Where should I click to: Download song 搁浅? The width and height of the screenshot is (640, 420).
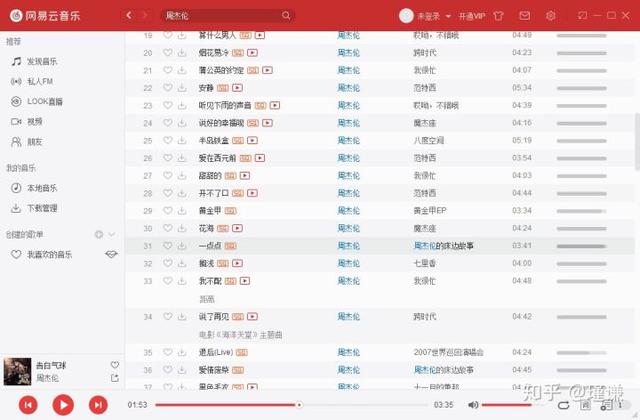click(182, 263)
